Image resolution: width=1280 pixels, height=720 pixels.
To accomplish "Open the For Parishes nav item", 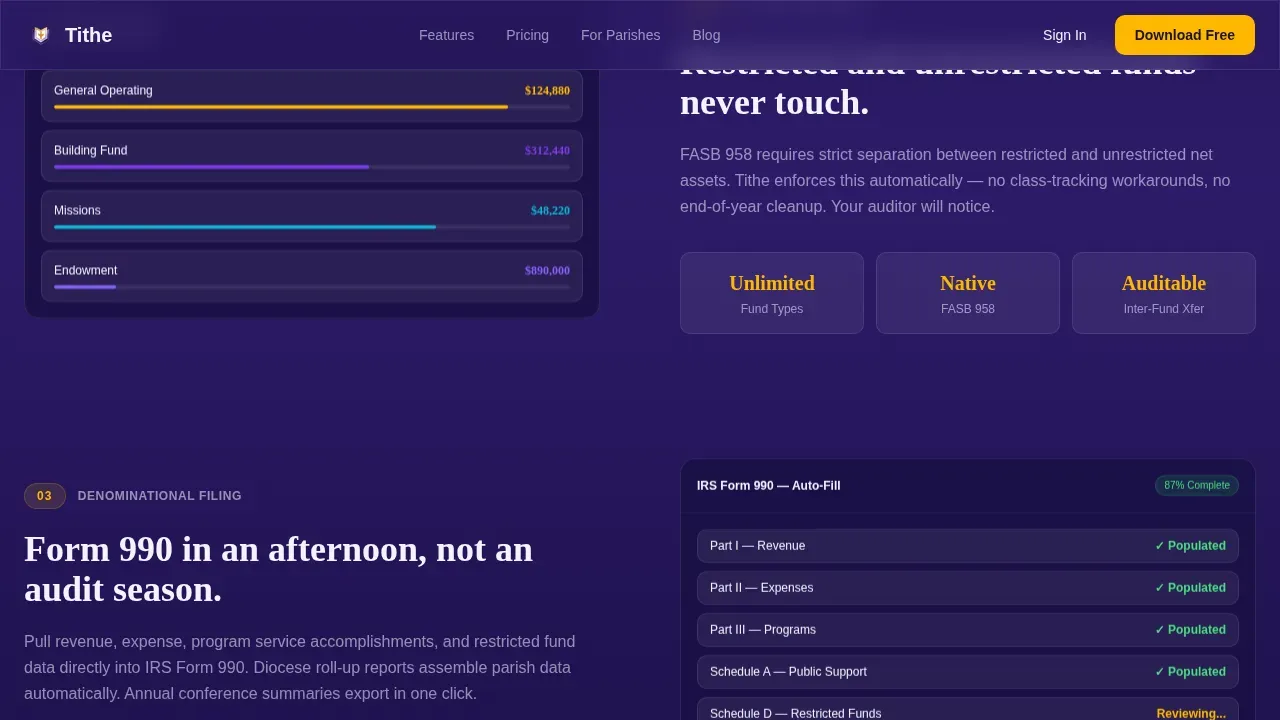I will click(620, 35).
